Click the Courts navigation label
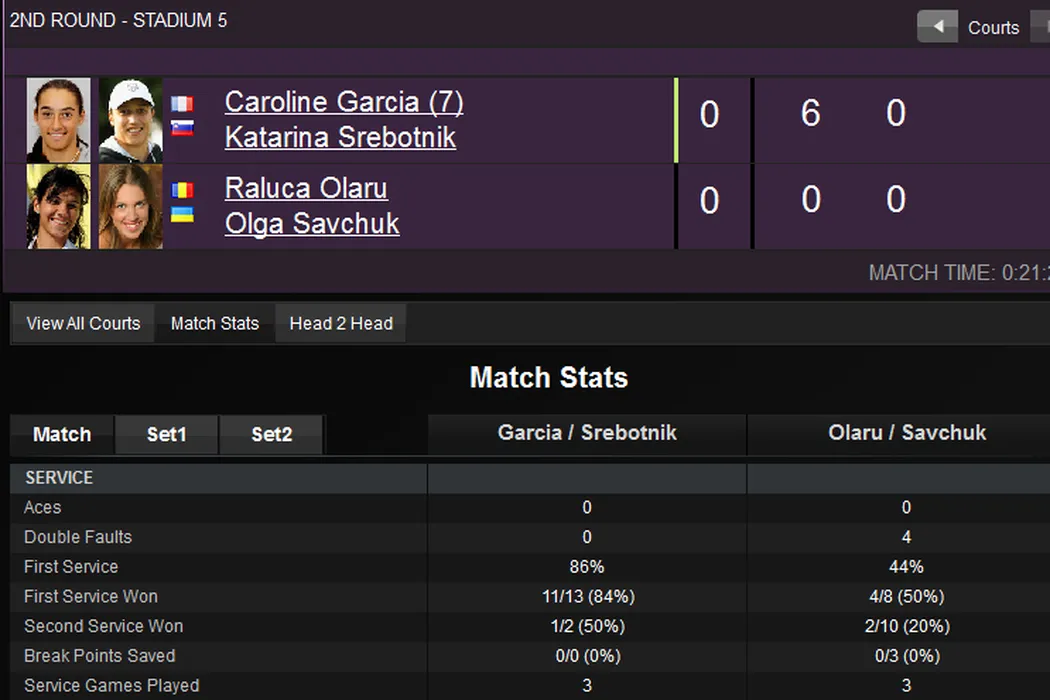The width and height of the screenshot is (1050, 700). (x=993, y=28)
